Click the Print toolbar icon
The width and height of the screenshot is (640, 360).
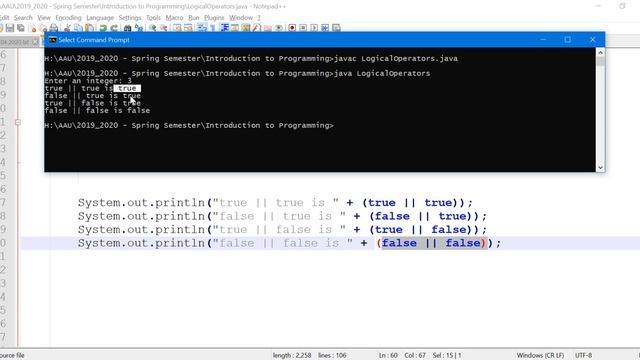(53, 28)
